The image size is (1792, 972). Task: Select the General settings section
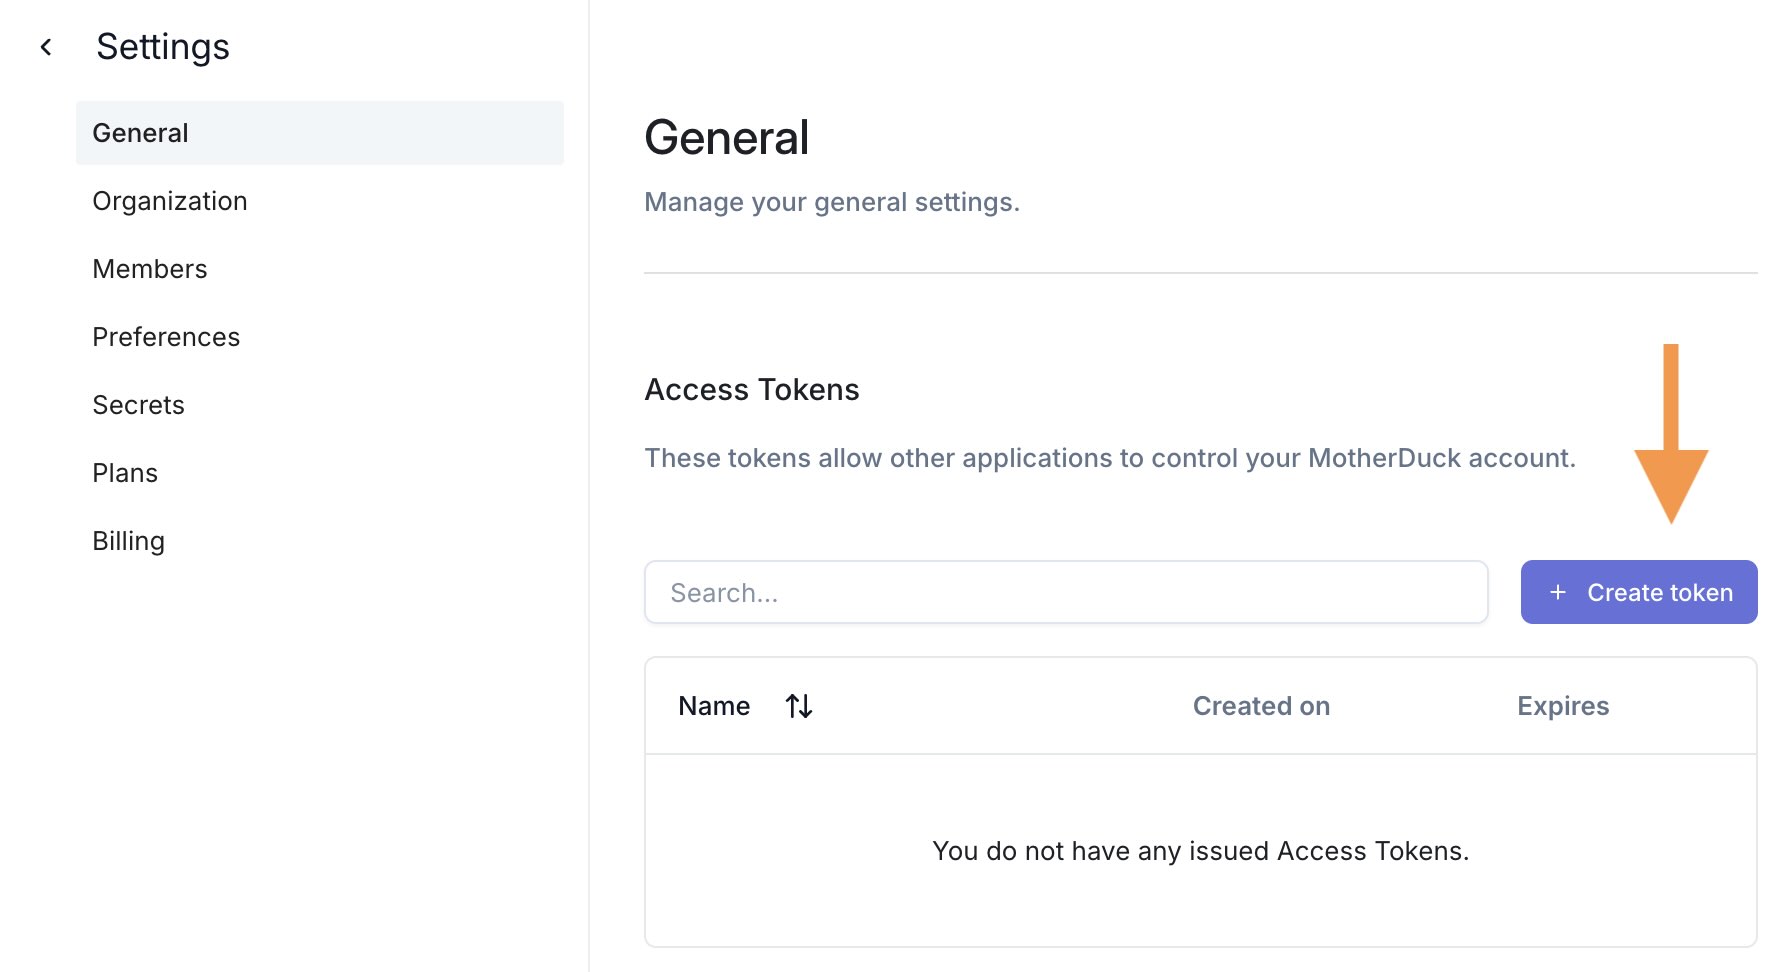140,132
